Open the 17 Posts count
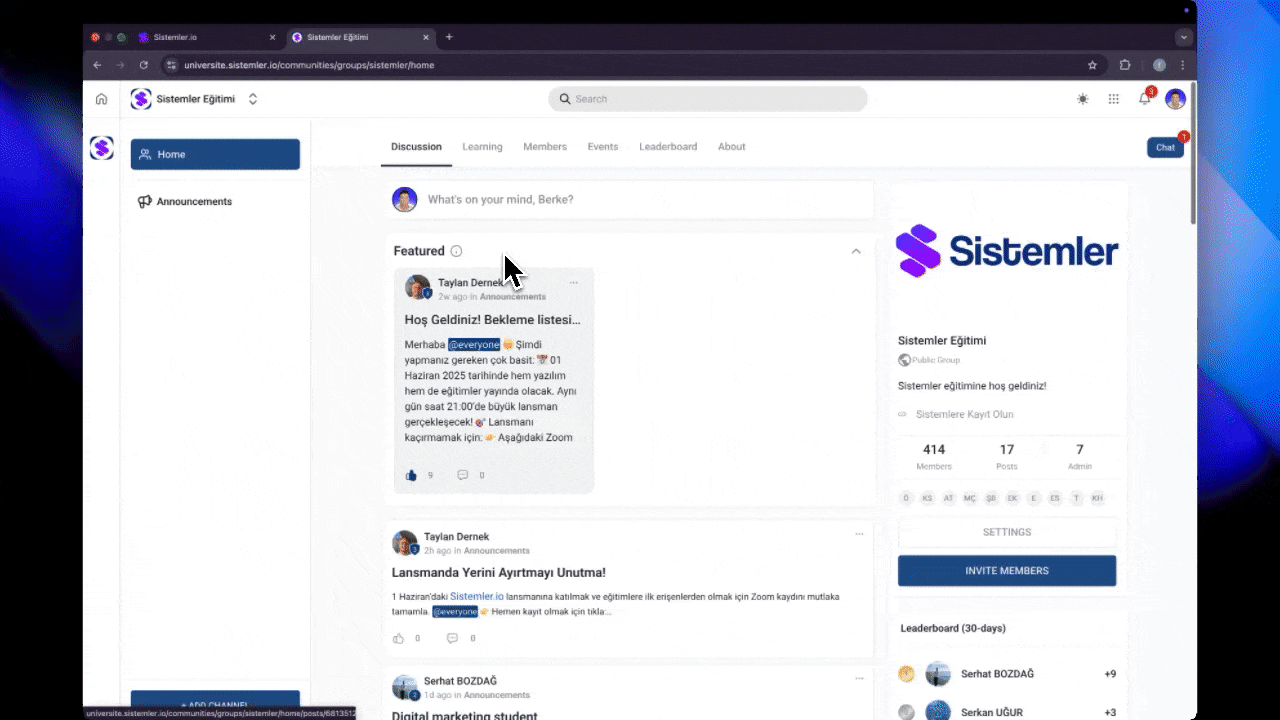1280x720 pixels. (x=1007, y=457)
